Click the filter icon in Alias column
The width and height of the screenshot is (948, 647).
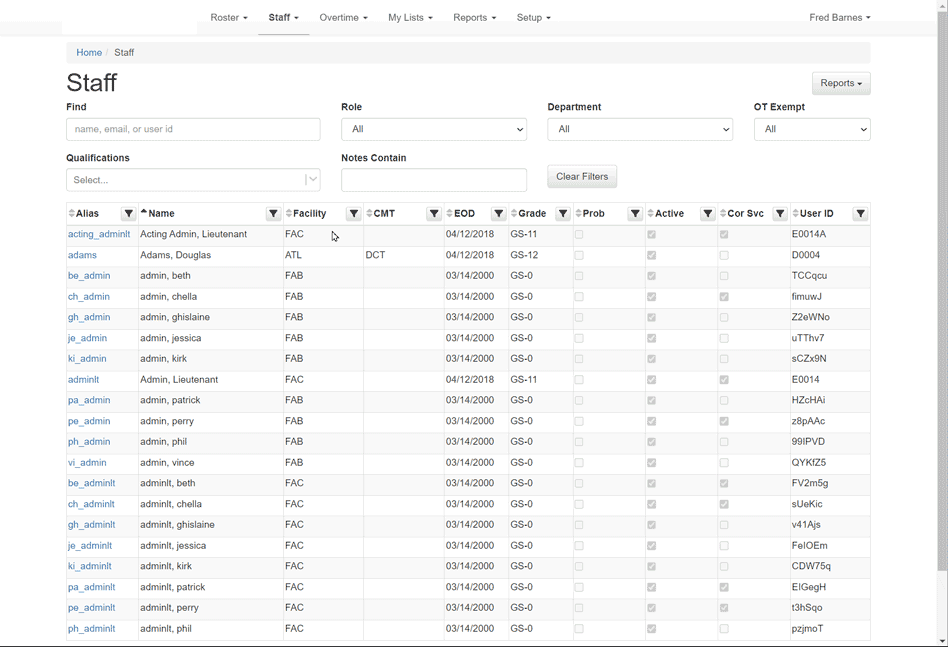tap(128, 214)
